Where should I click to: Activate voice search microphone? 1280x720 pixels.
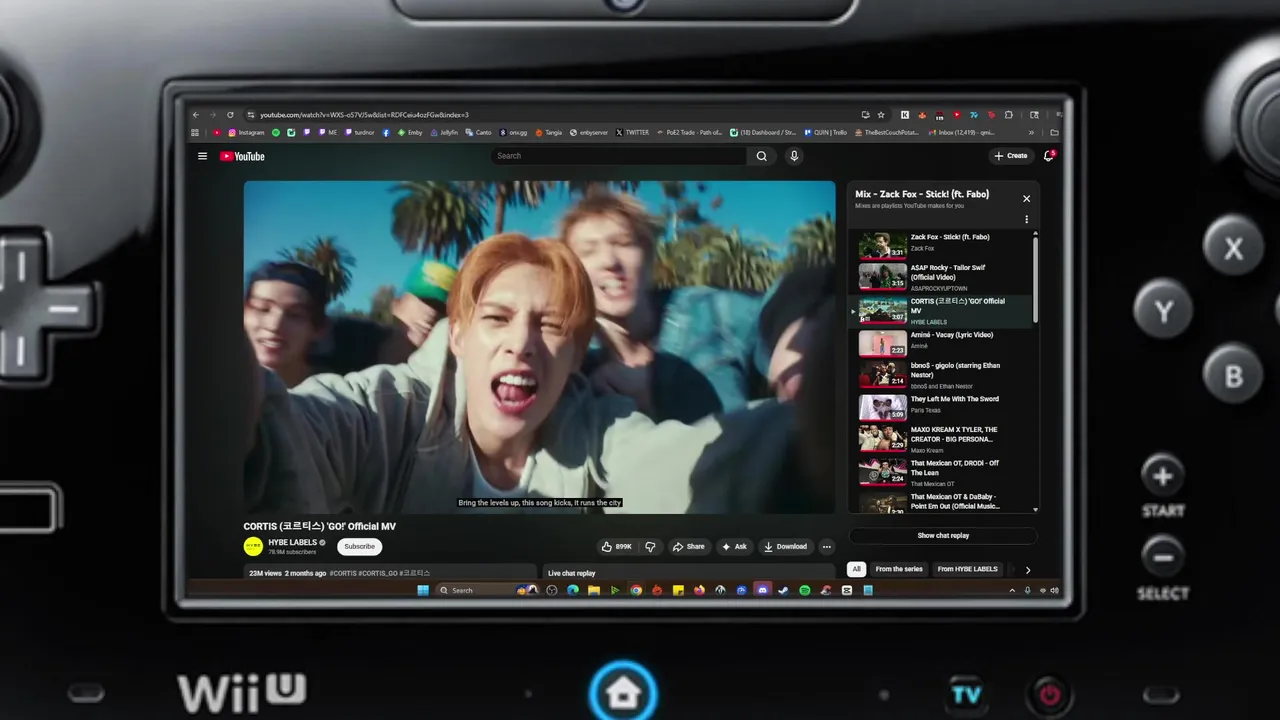pyautogui.click(x=794, y=156)
